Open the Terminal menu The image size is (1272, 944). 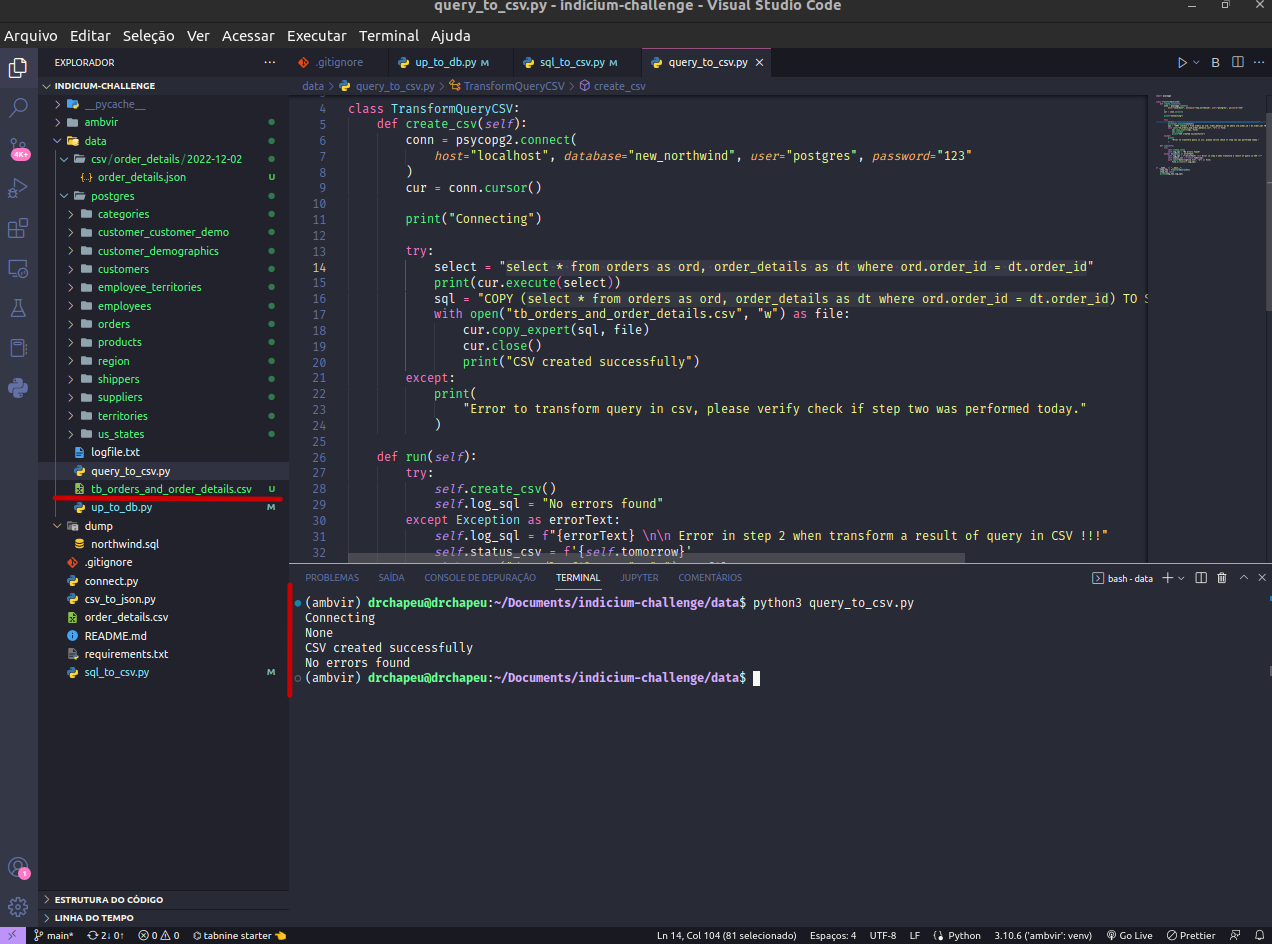[x=388, y=35]
